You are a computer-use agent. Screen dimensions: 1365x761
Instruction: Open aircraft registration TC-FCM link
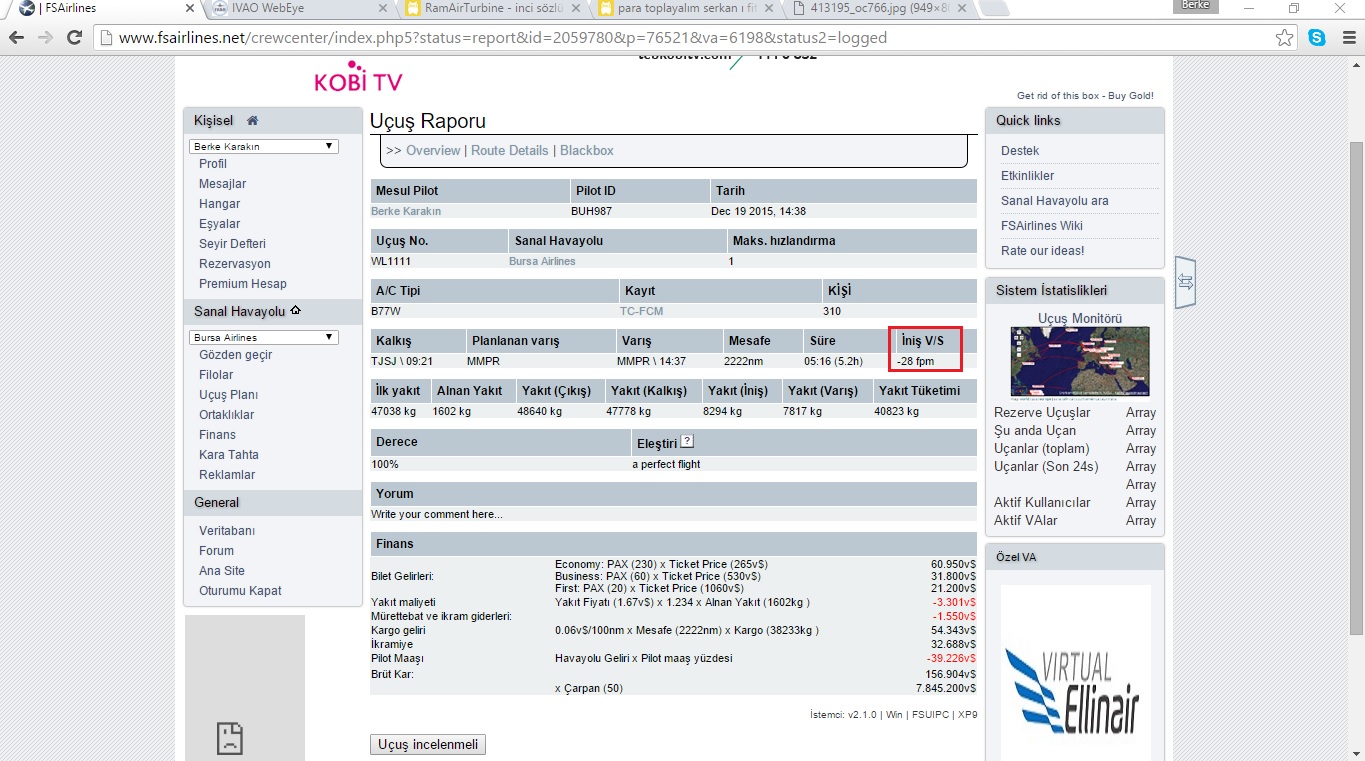pos(642,311)
